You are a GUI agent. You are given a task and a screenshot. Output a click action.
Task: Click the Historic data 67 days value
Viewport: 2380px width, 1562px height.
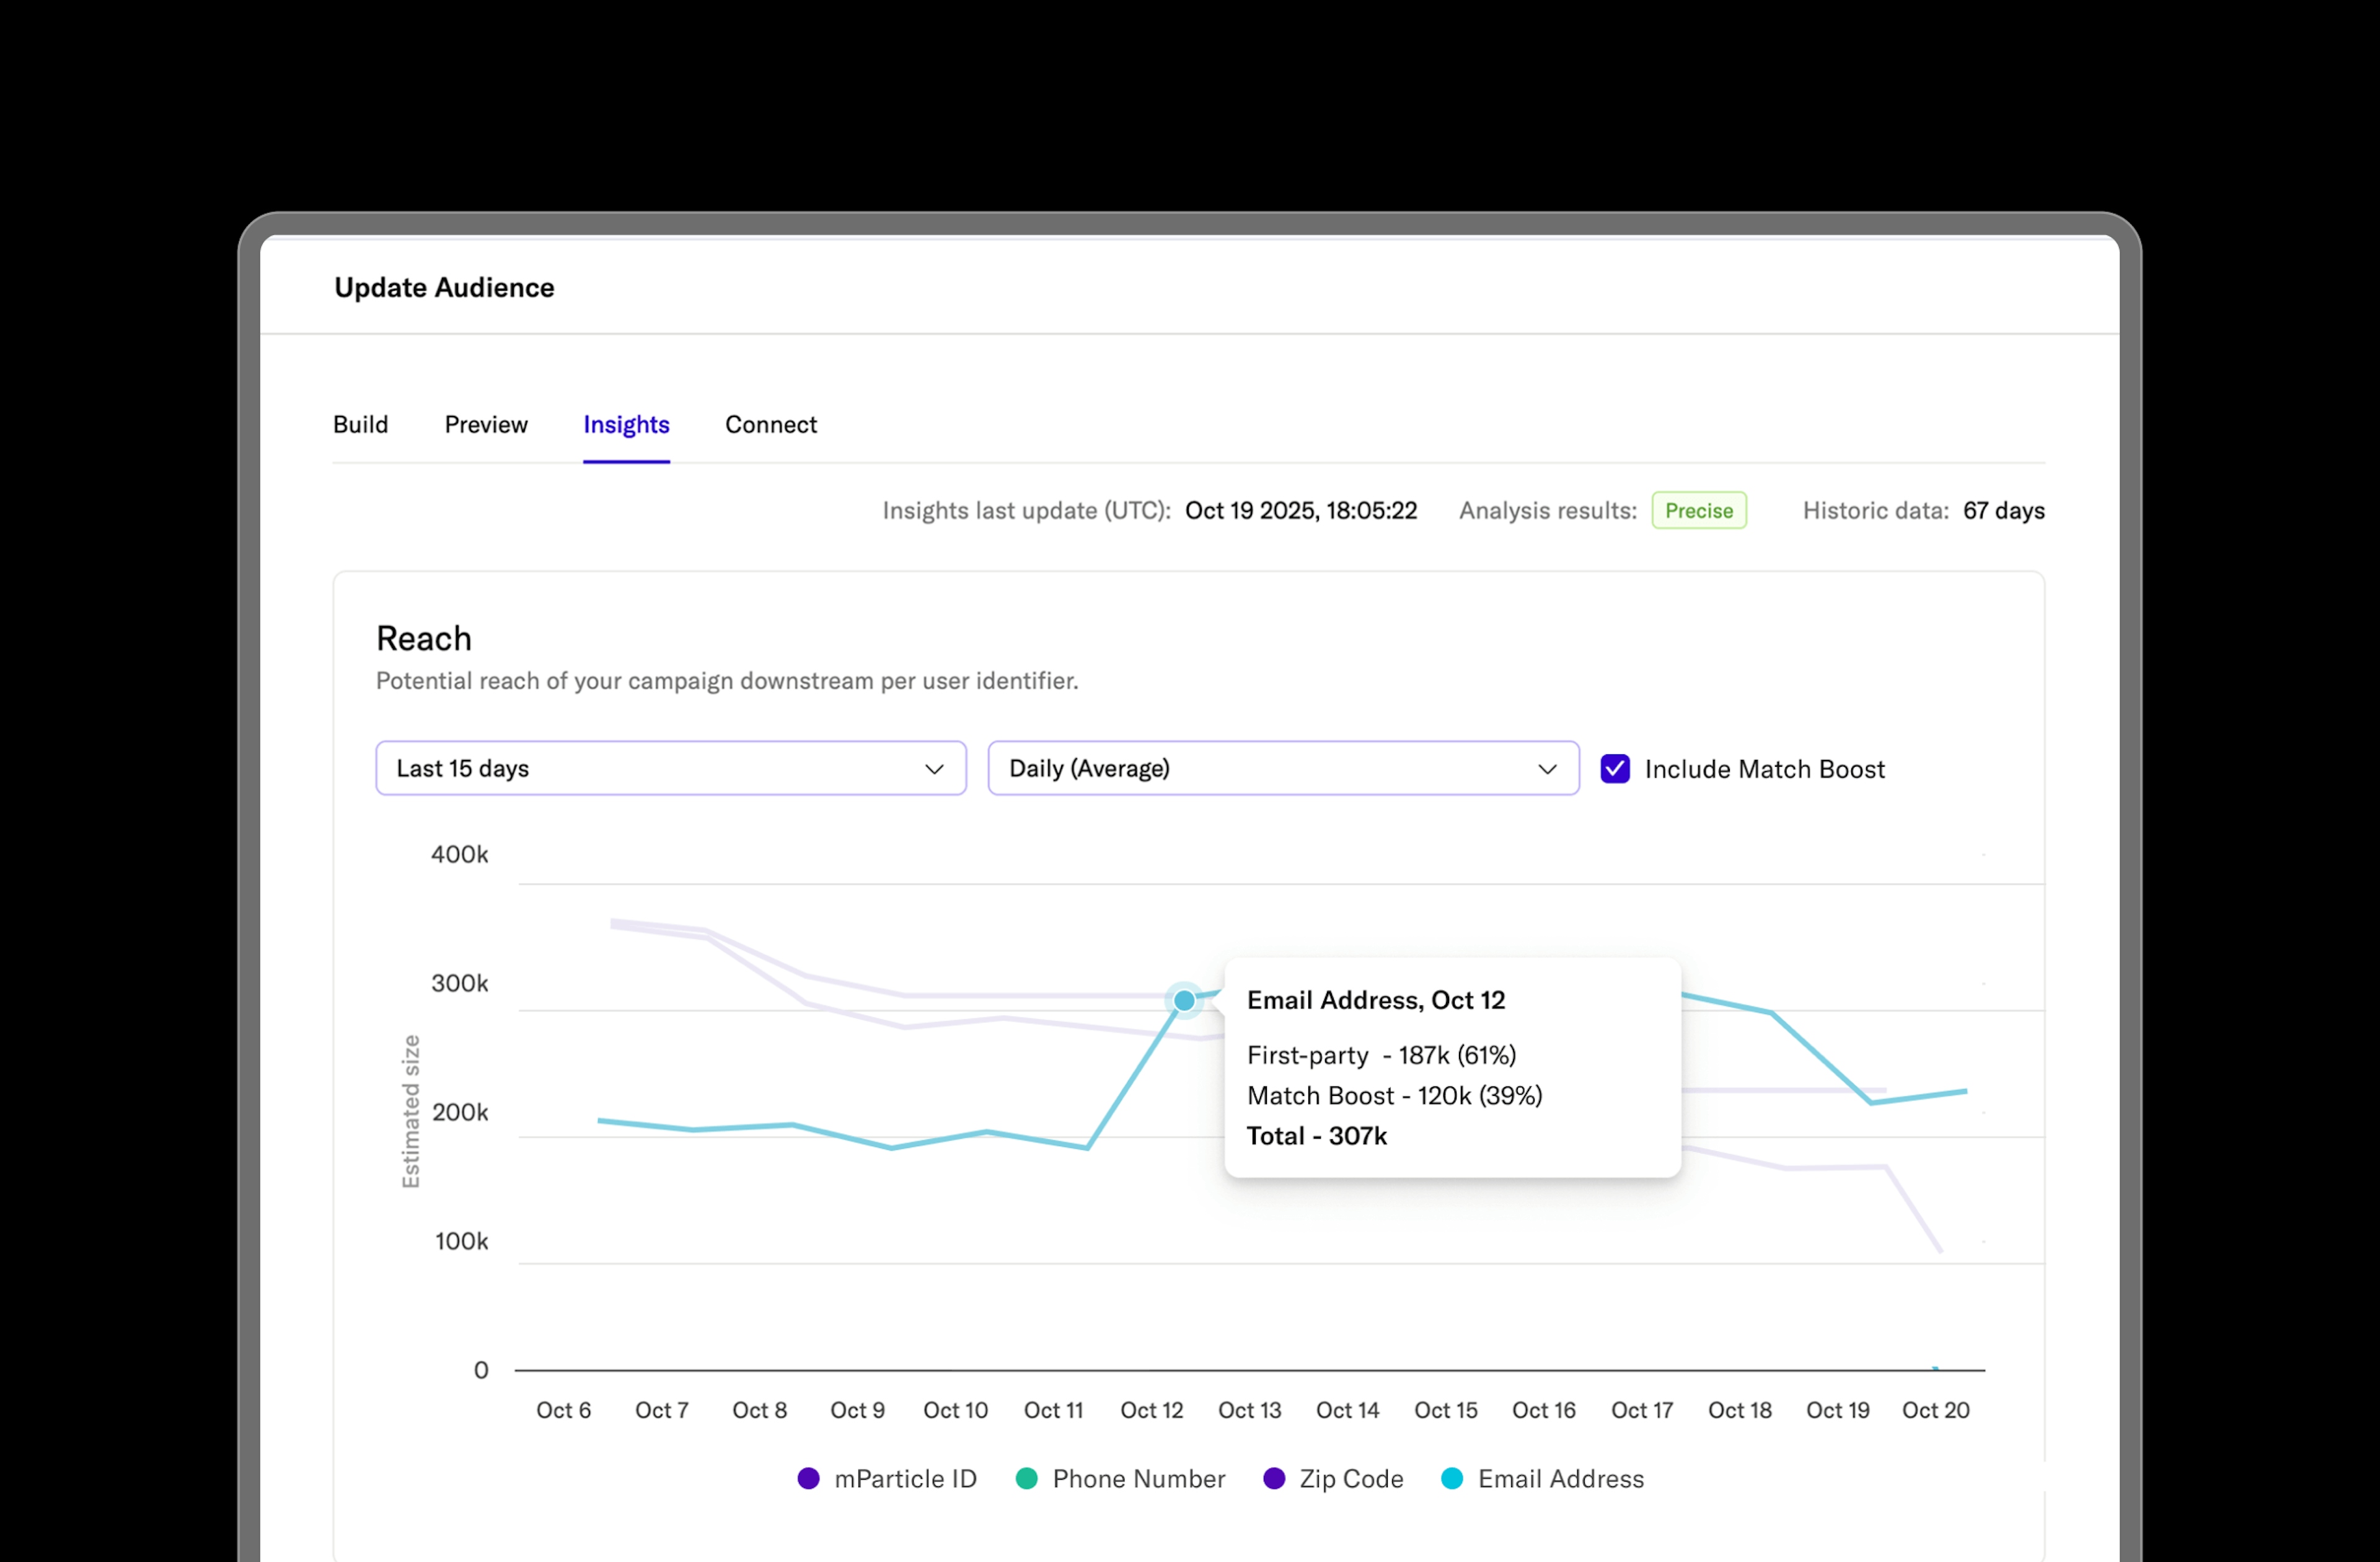pos(2004,510)
